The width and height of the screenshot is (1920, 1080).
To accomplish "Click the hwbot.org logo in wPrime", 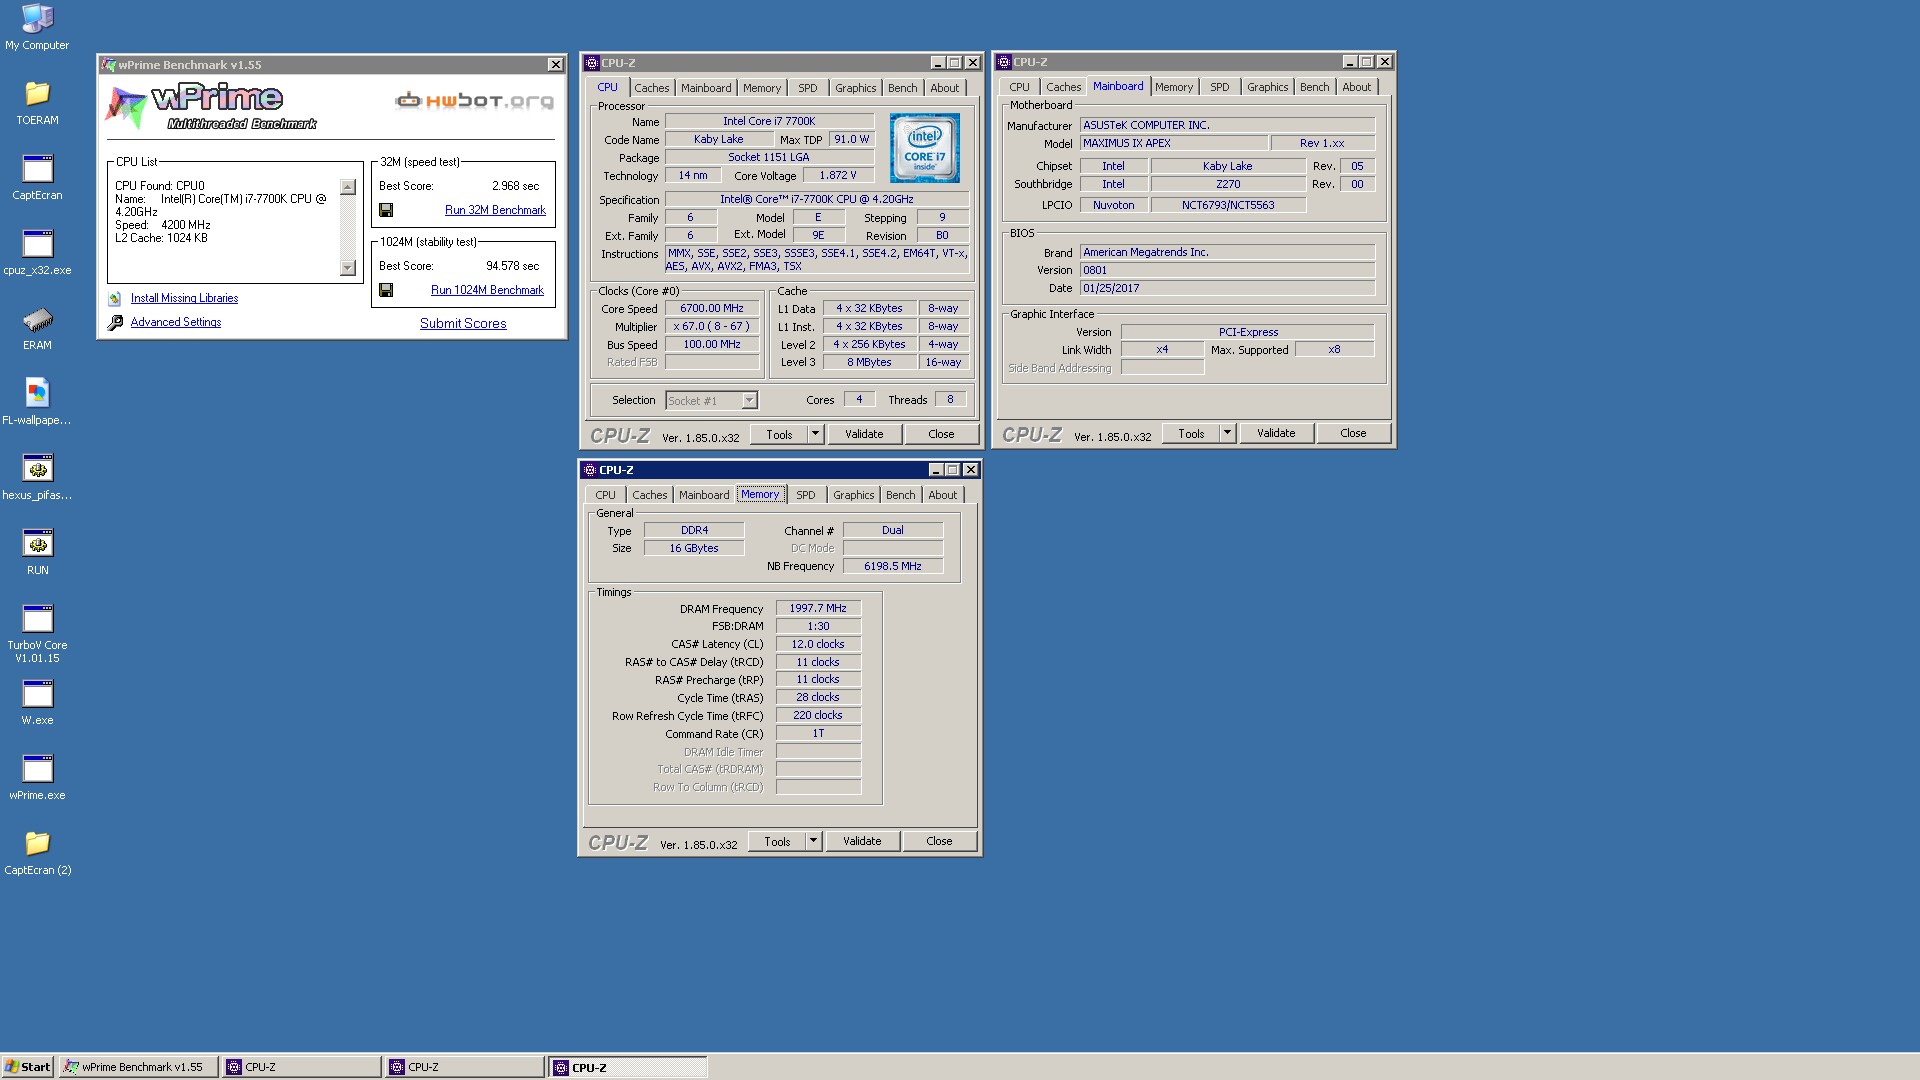I will (x=474, y=100).
